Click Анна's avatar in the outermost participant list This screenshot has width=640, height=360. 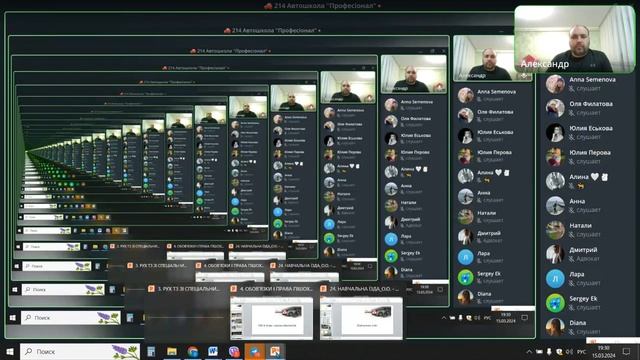(x=556, y=205)
